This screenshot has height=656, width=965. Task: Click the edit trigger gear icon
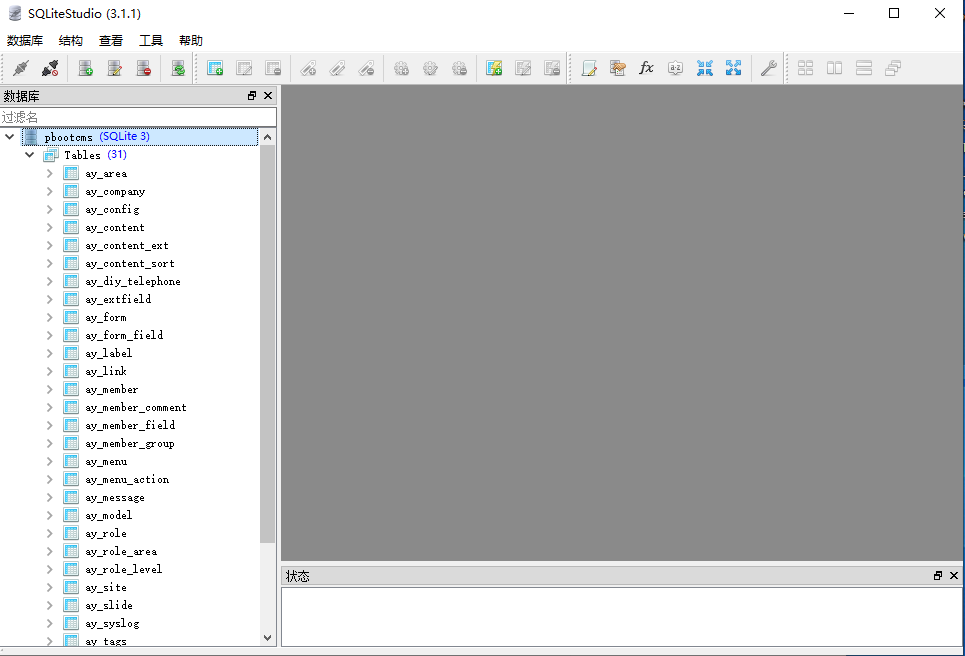[430, 68]
